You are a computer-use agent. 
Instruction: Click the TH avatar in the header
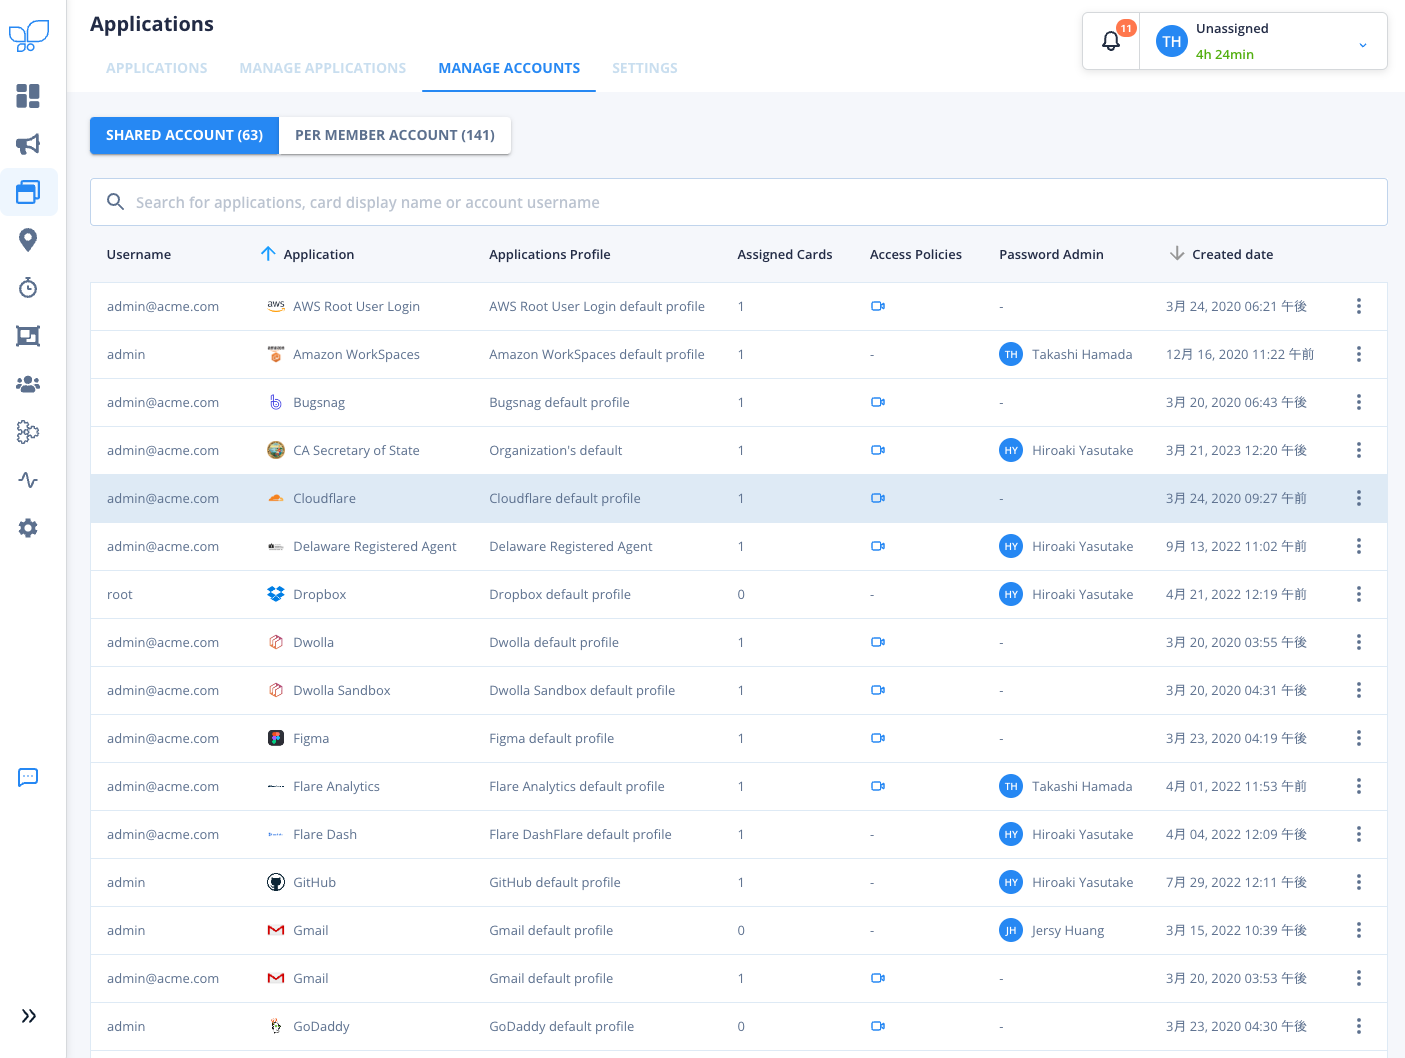coord(1171,41)
